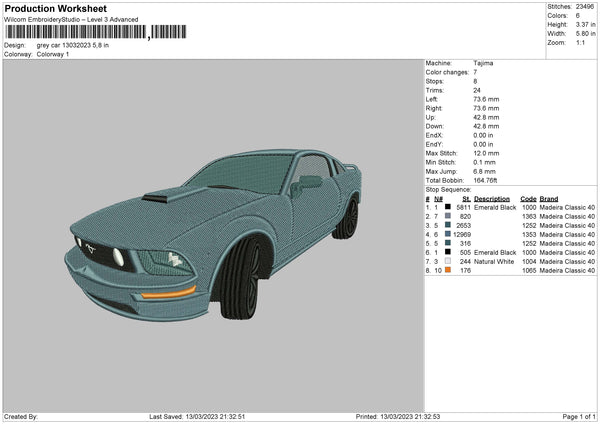Click the design name "grey car 13032023 5,8 in"
600x424 pixels.
click(x=73, y=45)
